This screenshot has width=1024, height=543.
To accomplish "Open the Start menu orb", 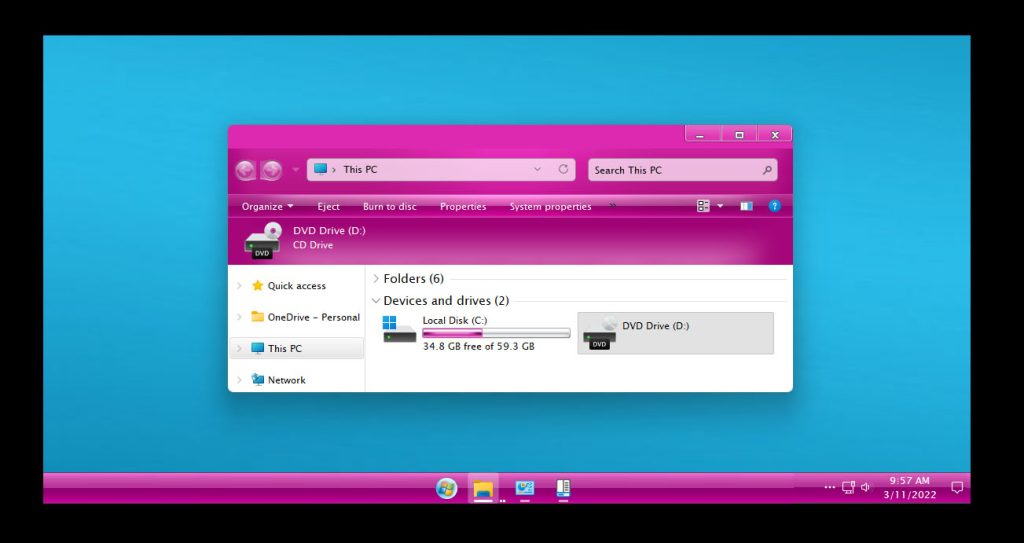I will click(447, 488).
